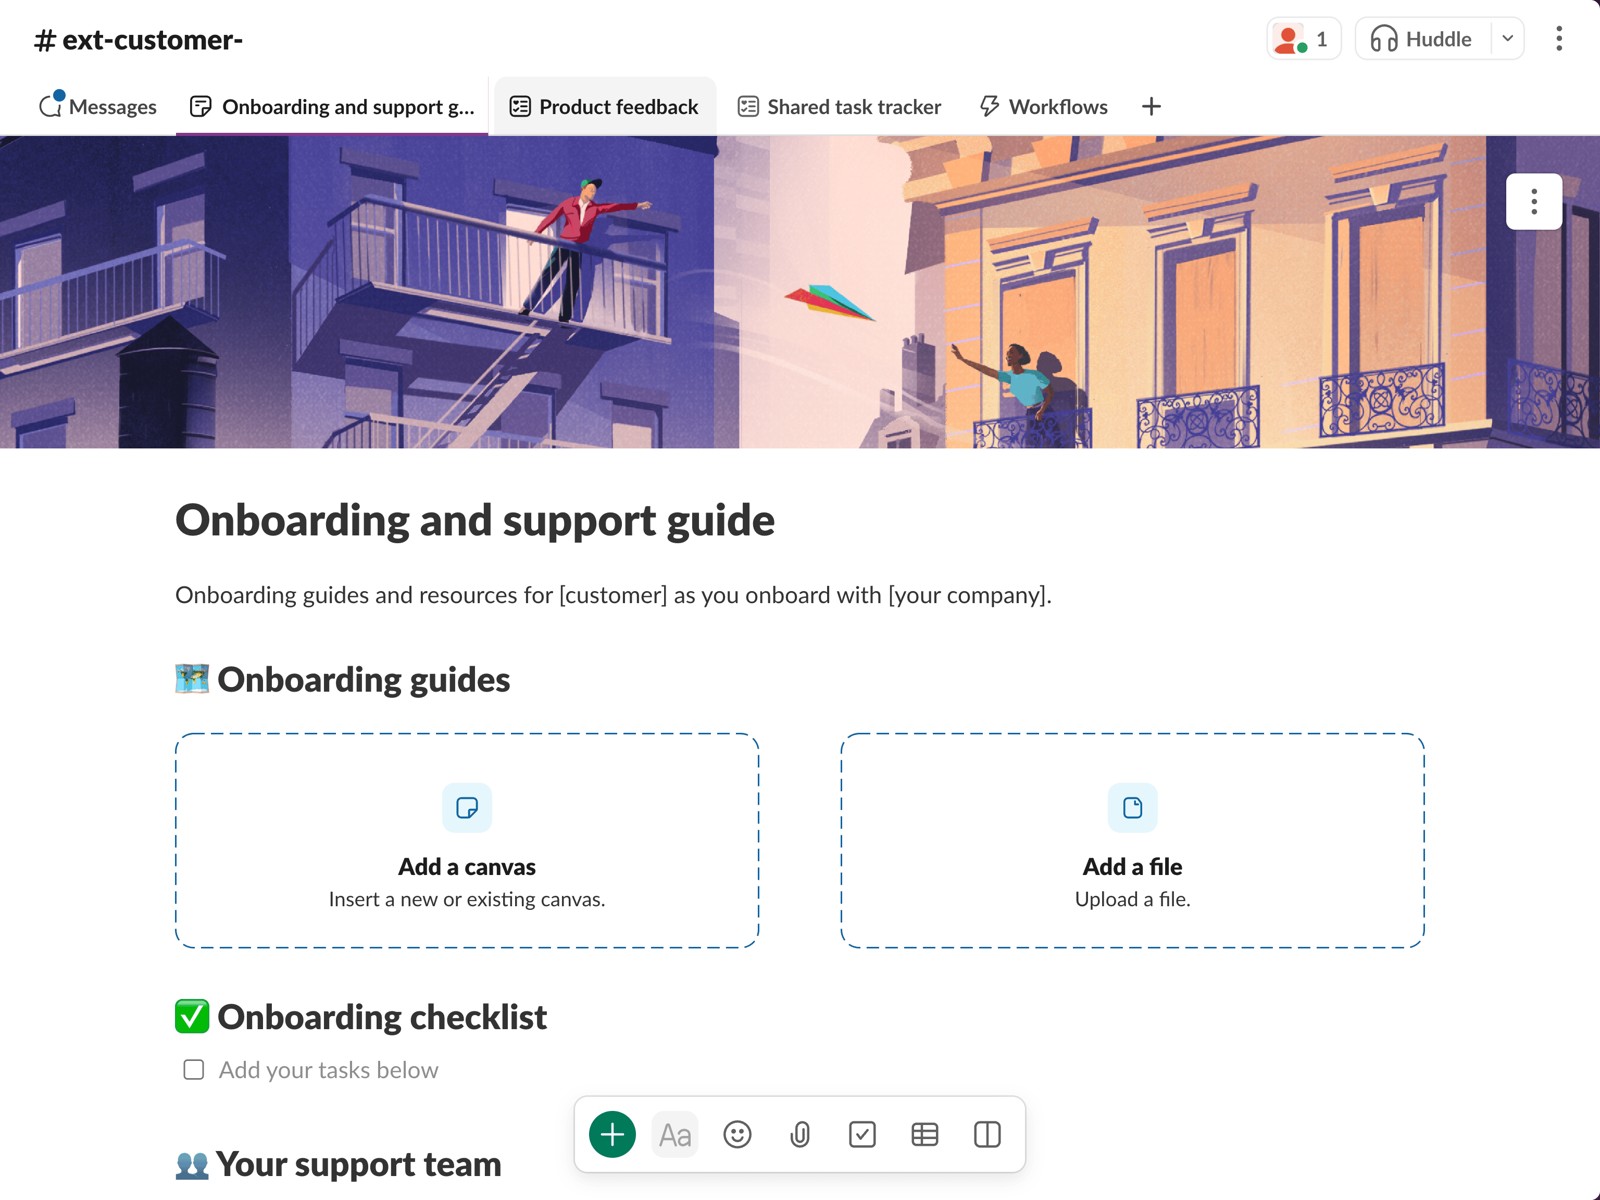The height and width of the screenshot is (1200, 1600).
Task: Click the paperclip attachment icon
Action: pyautogui.click(x=800, y=1134)
